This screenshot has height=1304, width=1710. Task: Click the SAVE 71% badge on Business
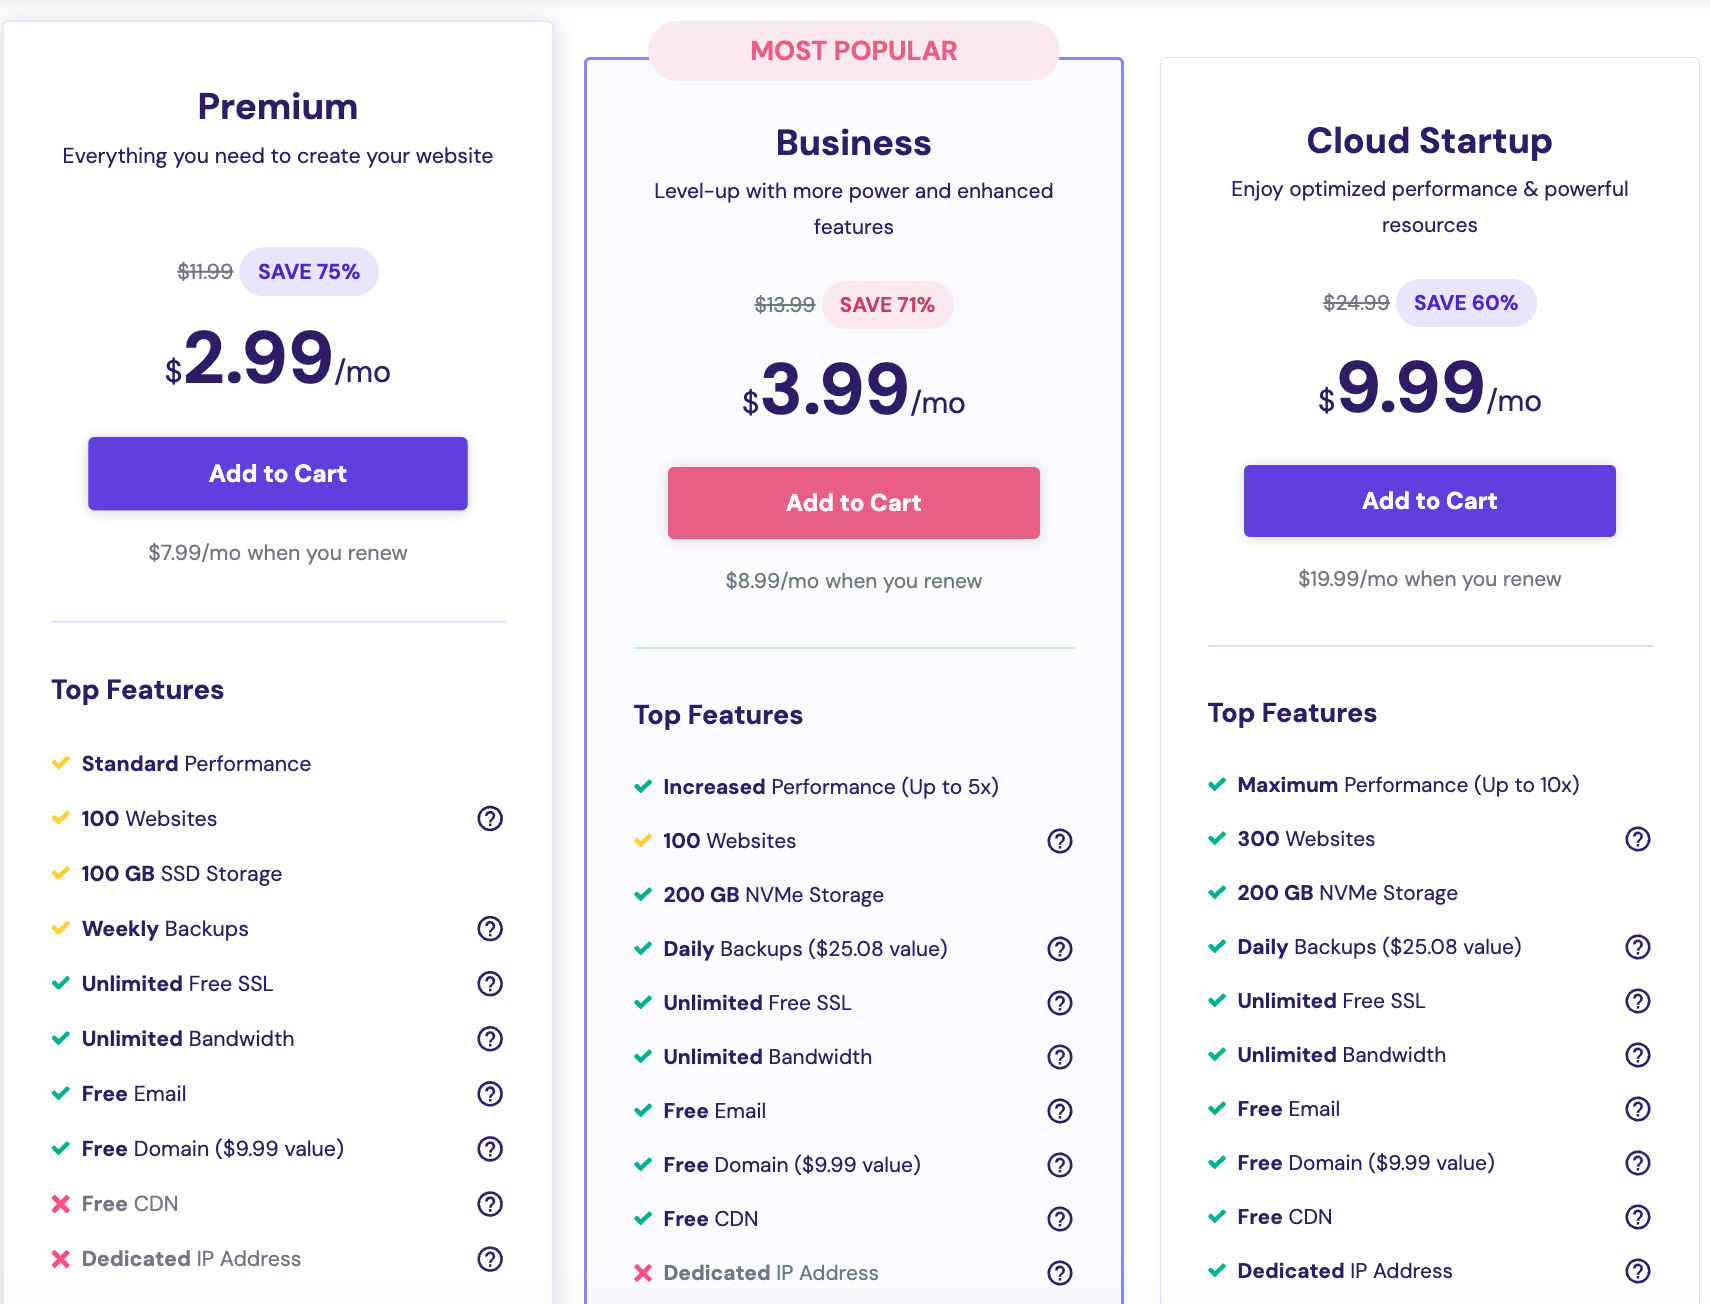(887, 305)
